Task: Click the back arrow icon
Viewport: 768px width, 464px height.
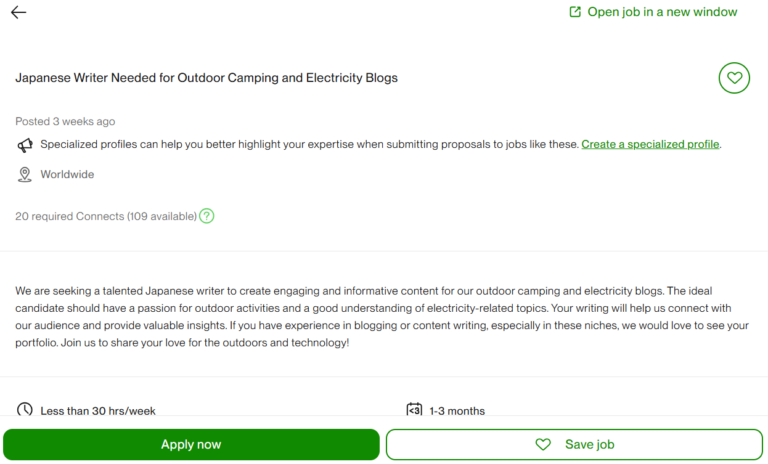Action: pyautogui.click(x=18, y=12)
